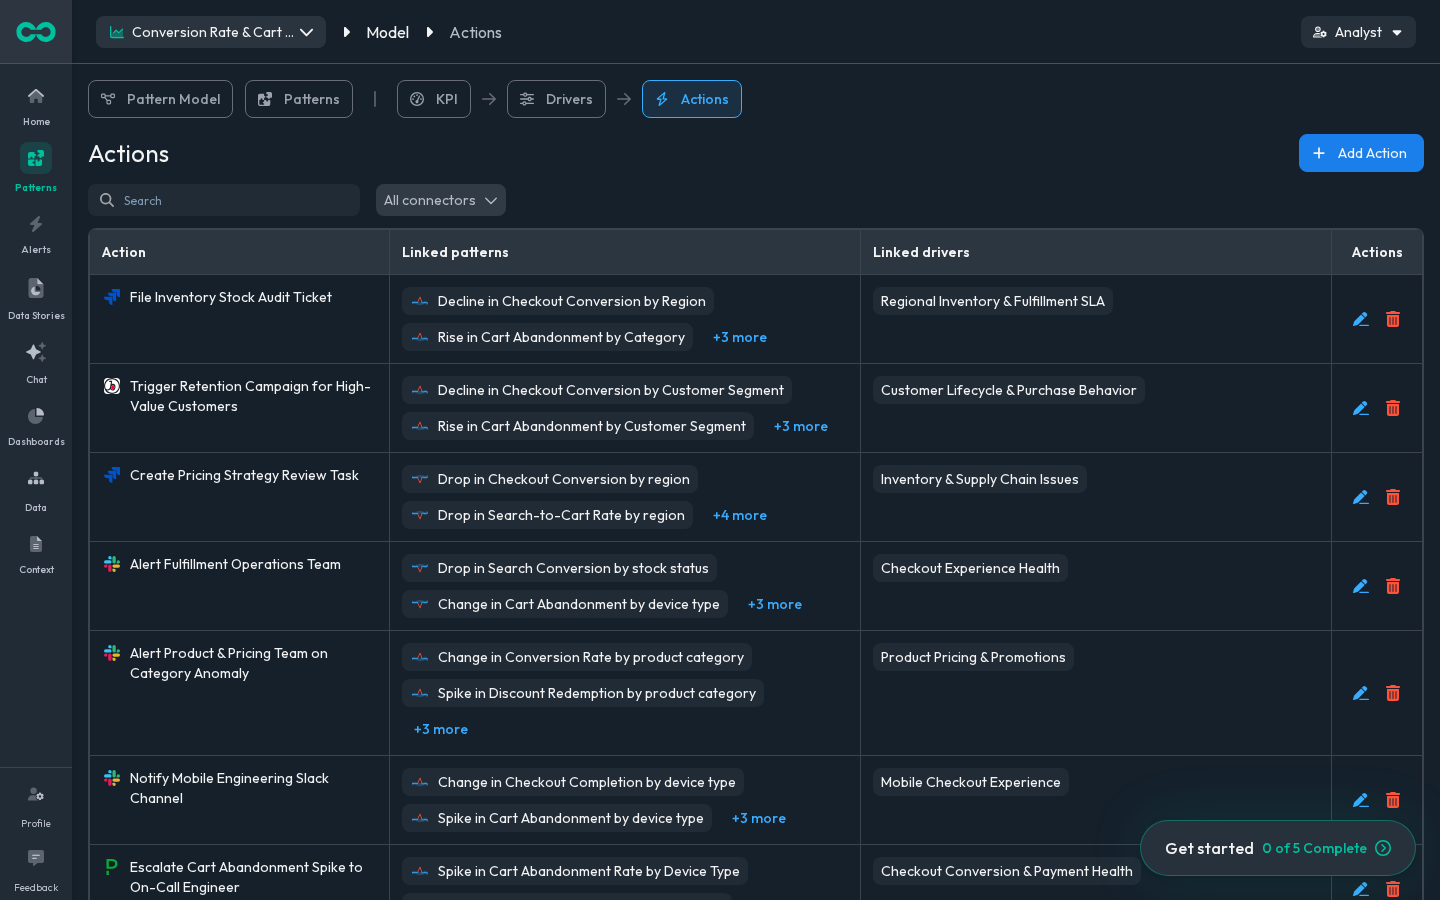Open Get started checklist
Image resolution: width=1440 pixels, height=900 pixels.
pyautogui.click(x=1278, y=848)
